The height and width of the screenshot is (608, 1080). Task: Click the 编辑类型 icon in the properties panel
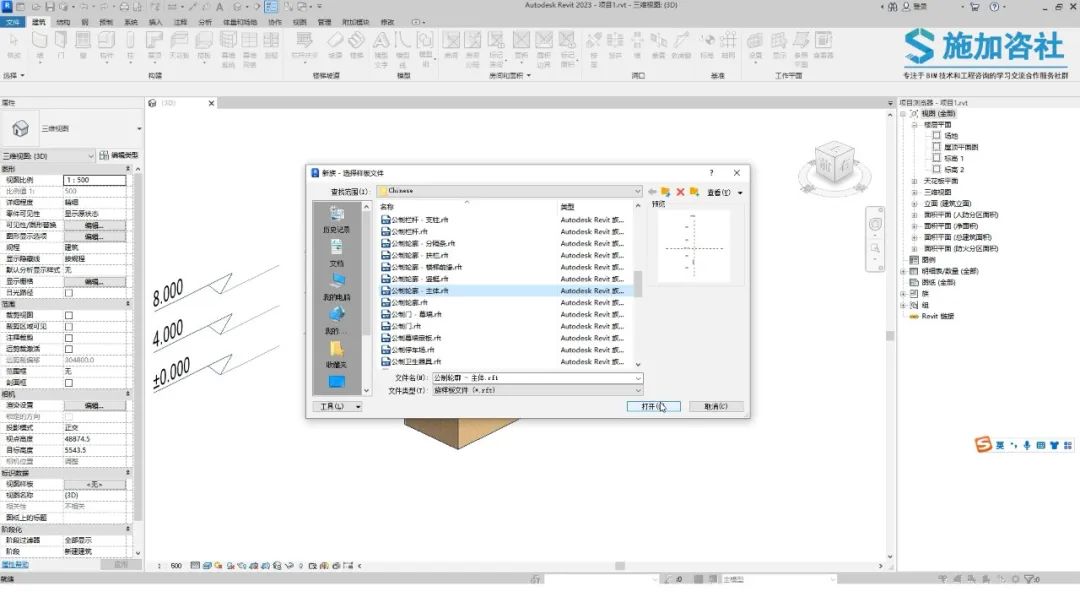[x=104, y=156]
